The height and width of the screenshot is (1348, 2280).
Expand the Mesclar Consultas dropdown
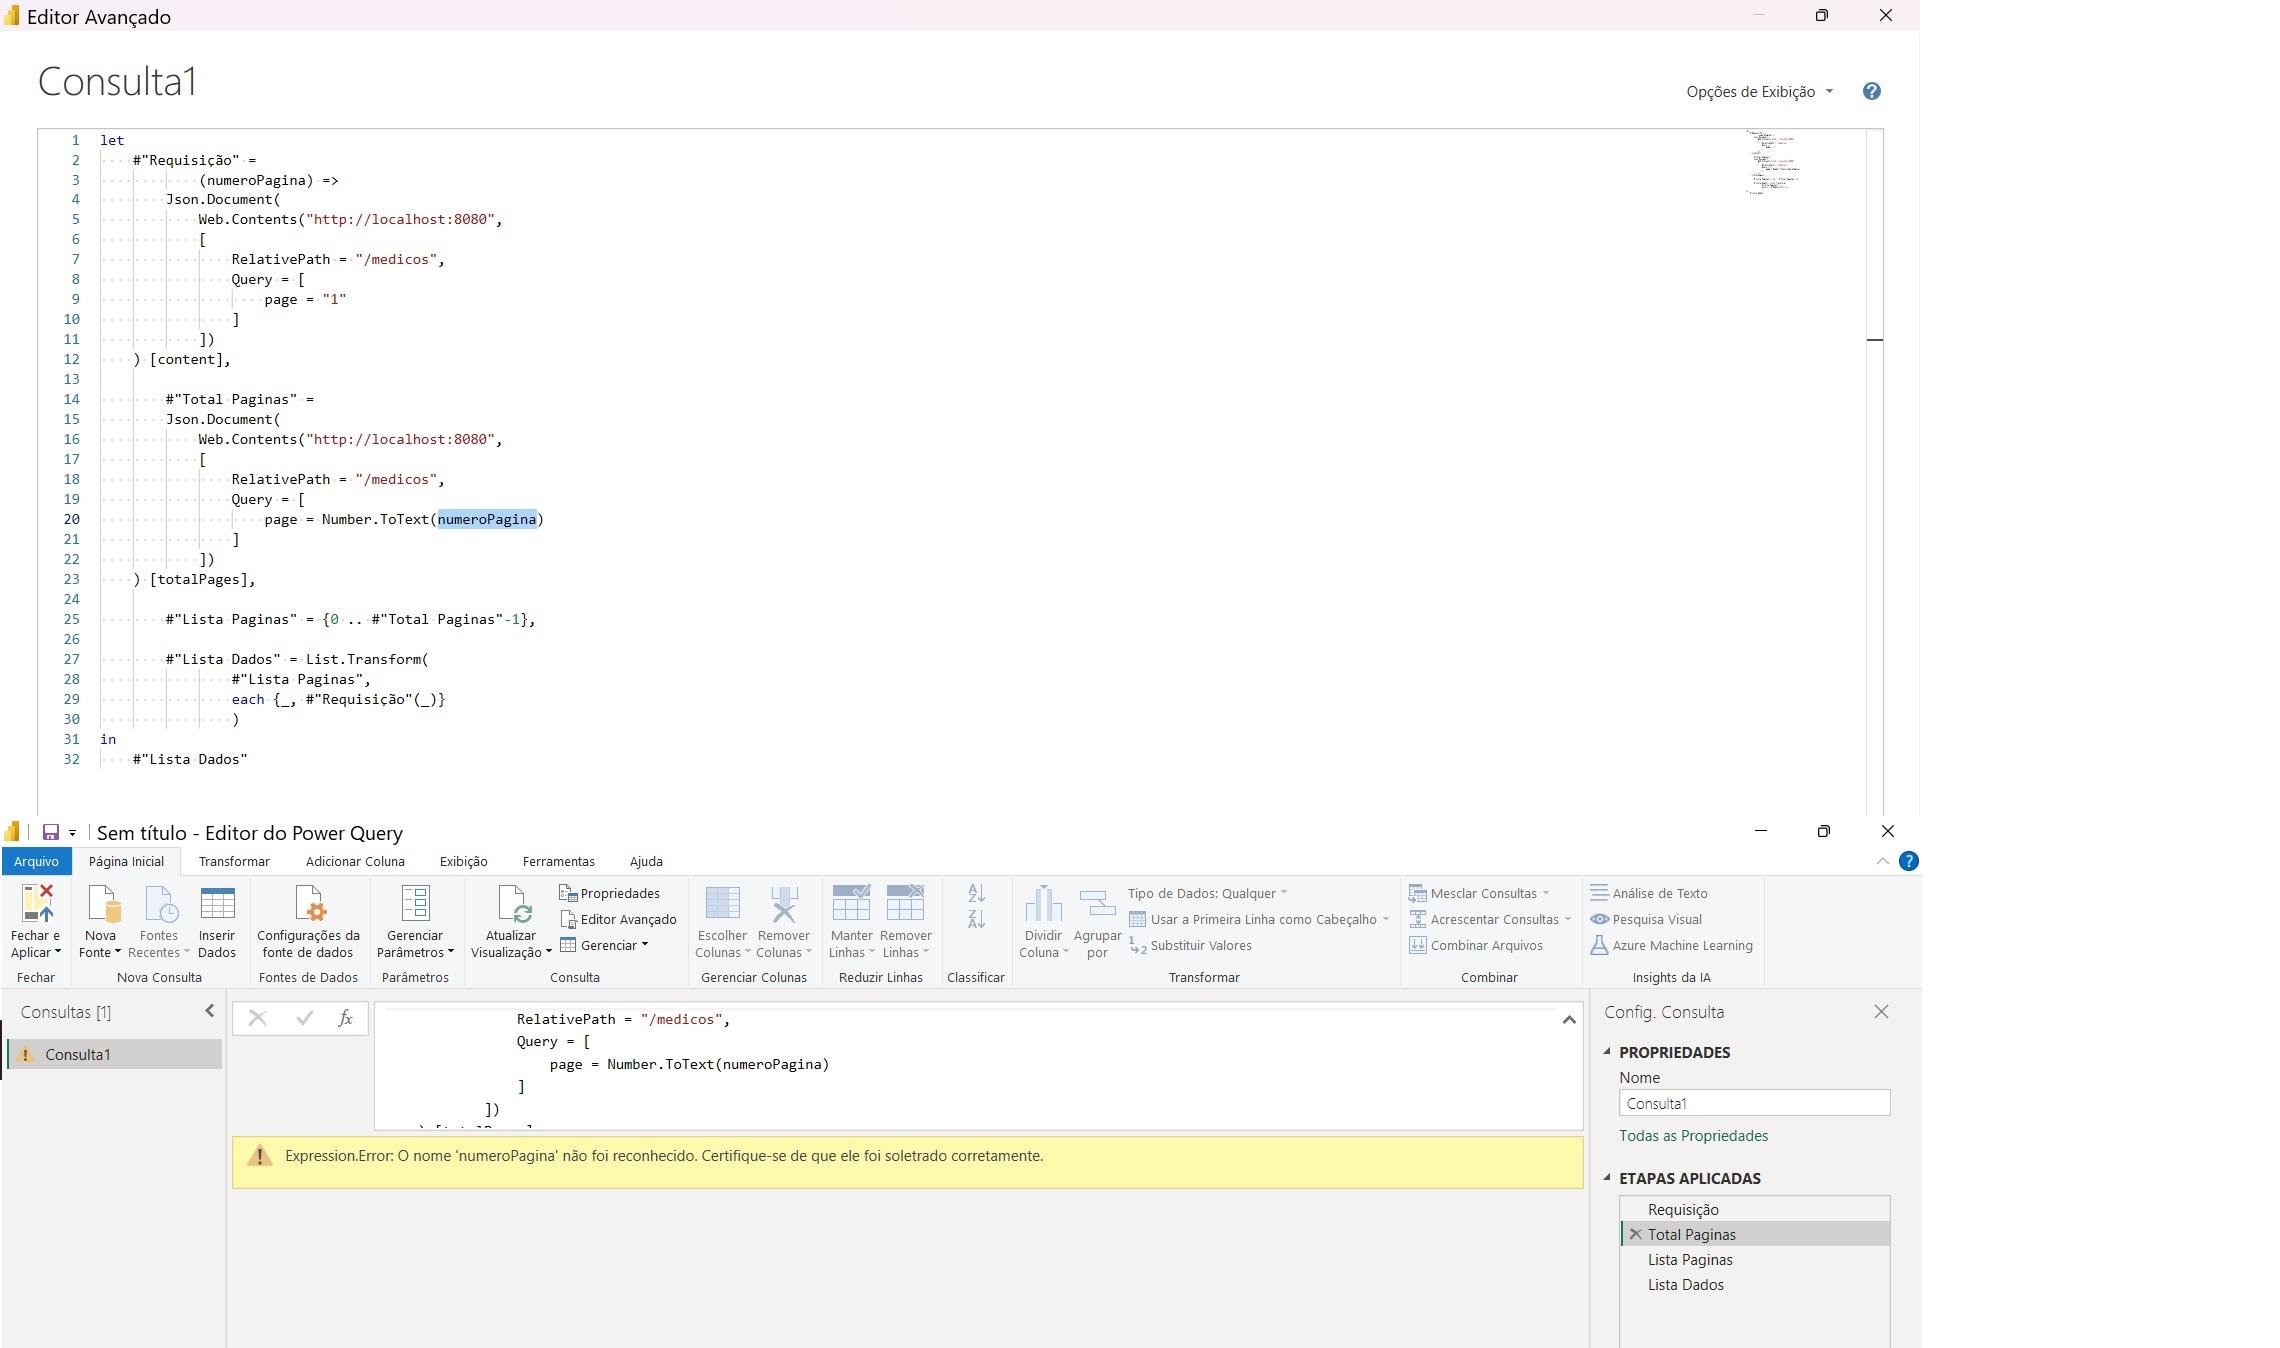coord(1545,893)
